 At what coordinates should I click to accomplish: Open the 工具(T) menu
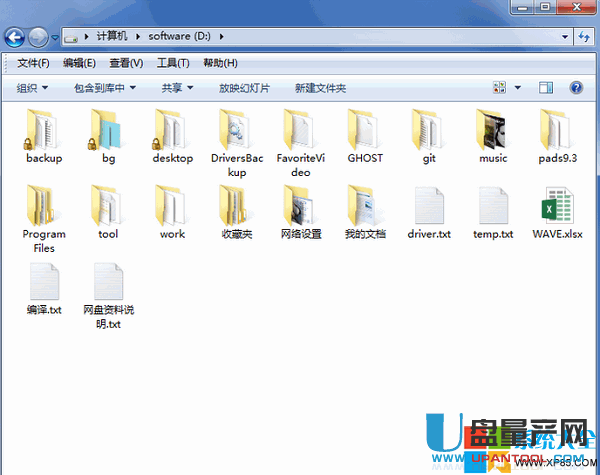coord(173,63)
